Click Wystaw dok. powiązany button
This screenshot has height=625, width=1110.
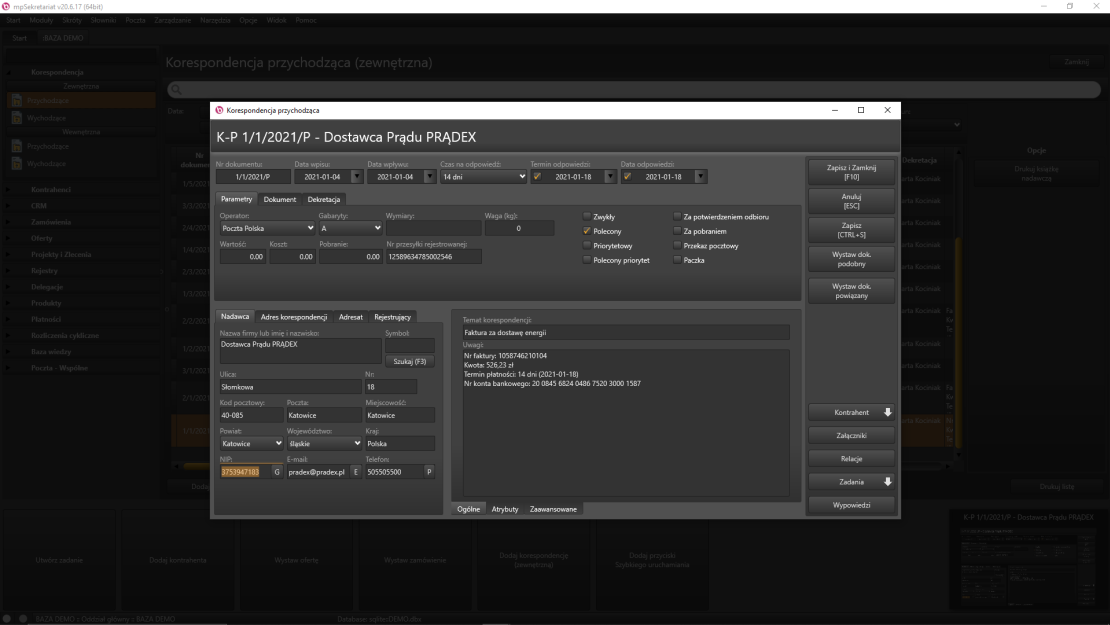851,291
